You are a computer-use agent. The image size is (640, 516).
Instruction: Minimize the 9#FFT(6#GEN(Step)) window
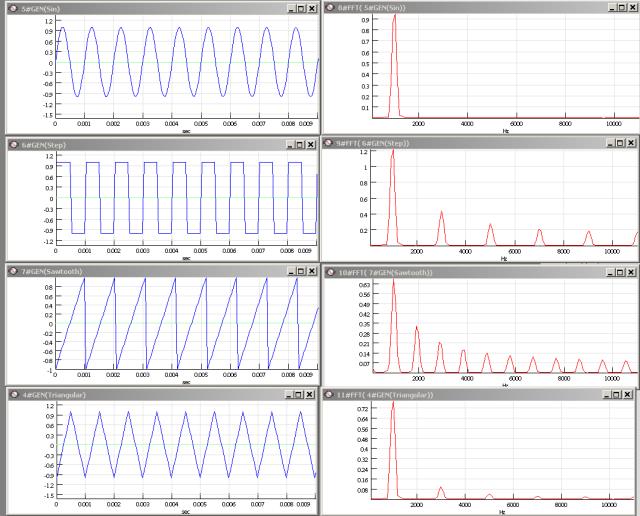[x=611, y=143]
